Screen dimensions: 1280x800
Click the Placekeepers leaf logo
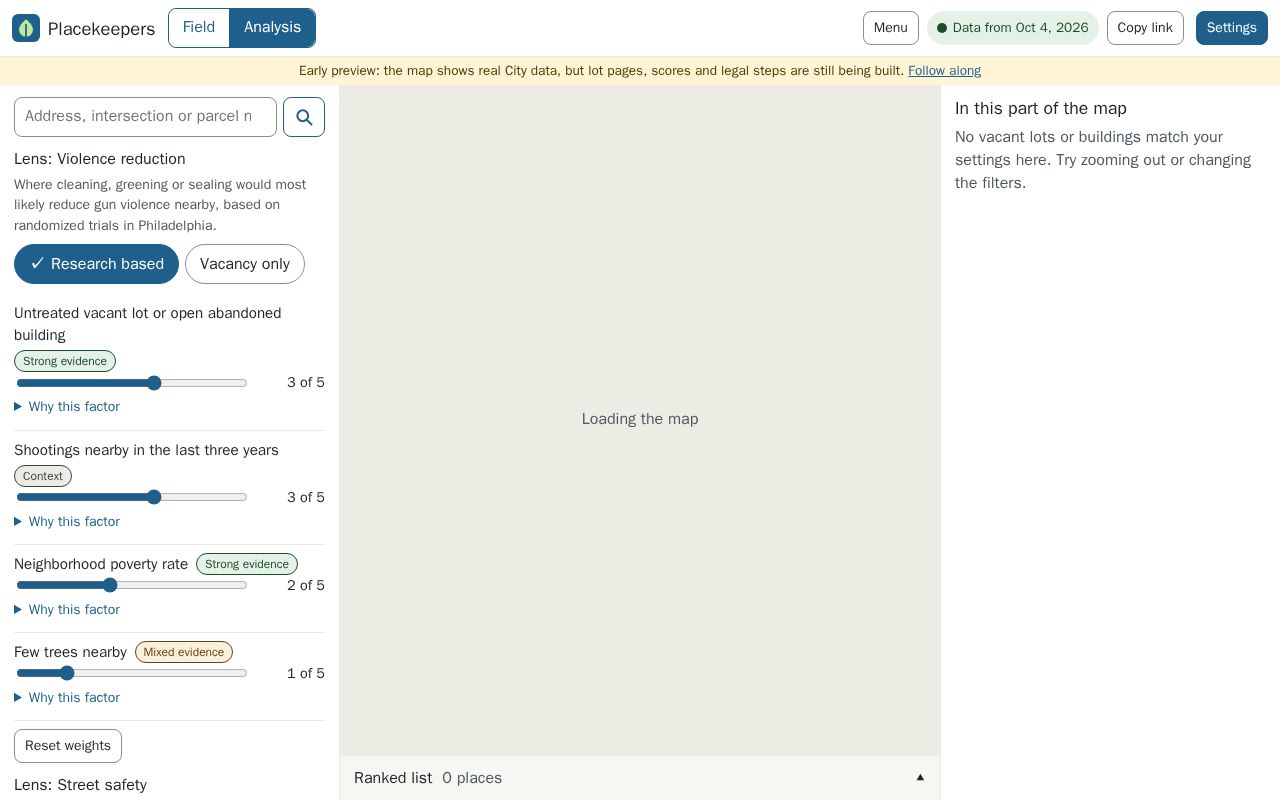coord(26,28)
